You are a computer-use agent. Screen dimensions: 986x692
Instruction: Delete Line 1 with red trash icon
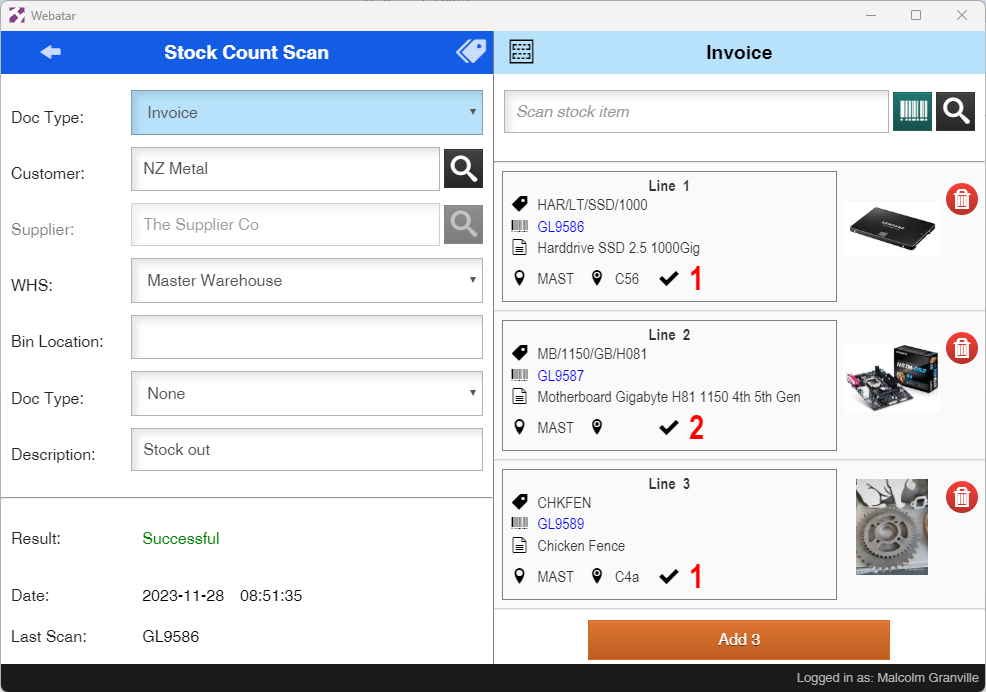point(961,199)
